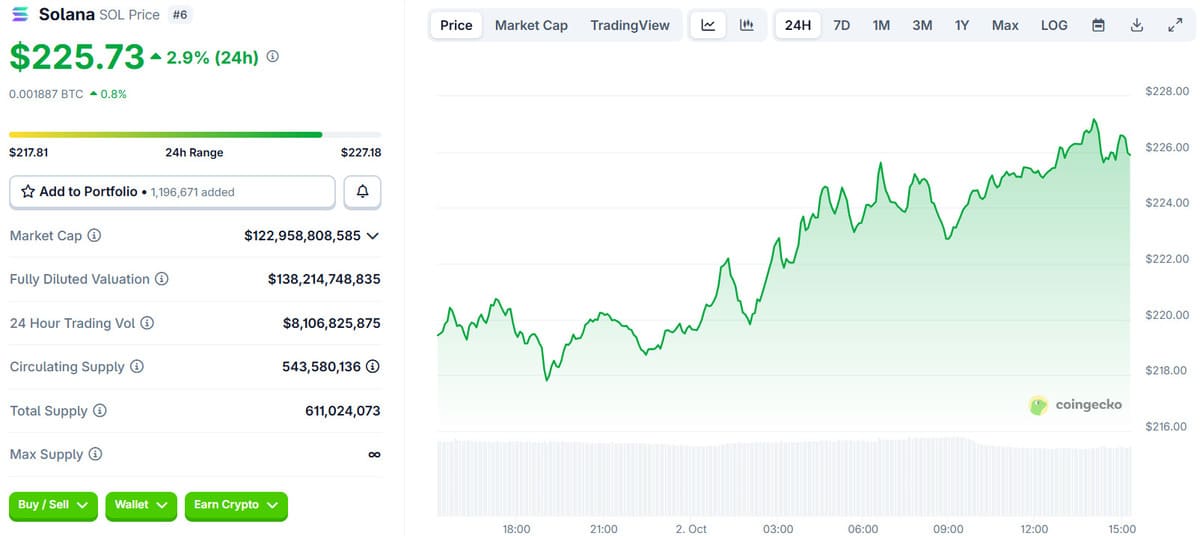Select the 1Y time range
This screenshot has width=1200, height=536.
(x=961, y=25)
